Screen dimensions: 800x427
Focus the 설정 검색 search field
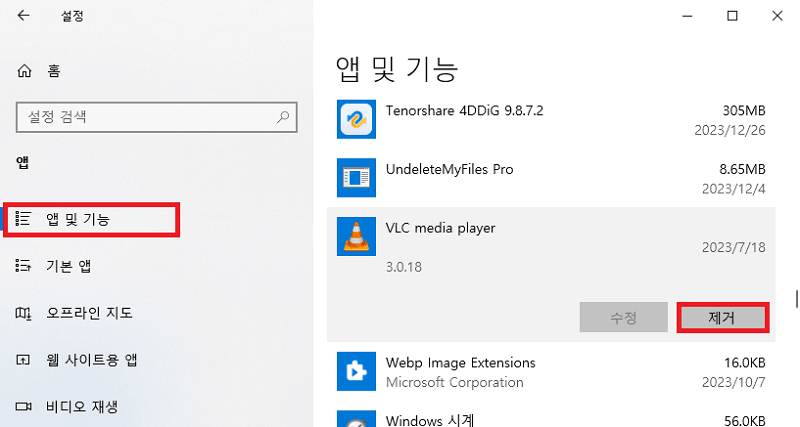157,117
